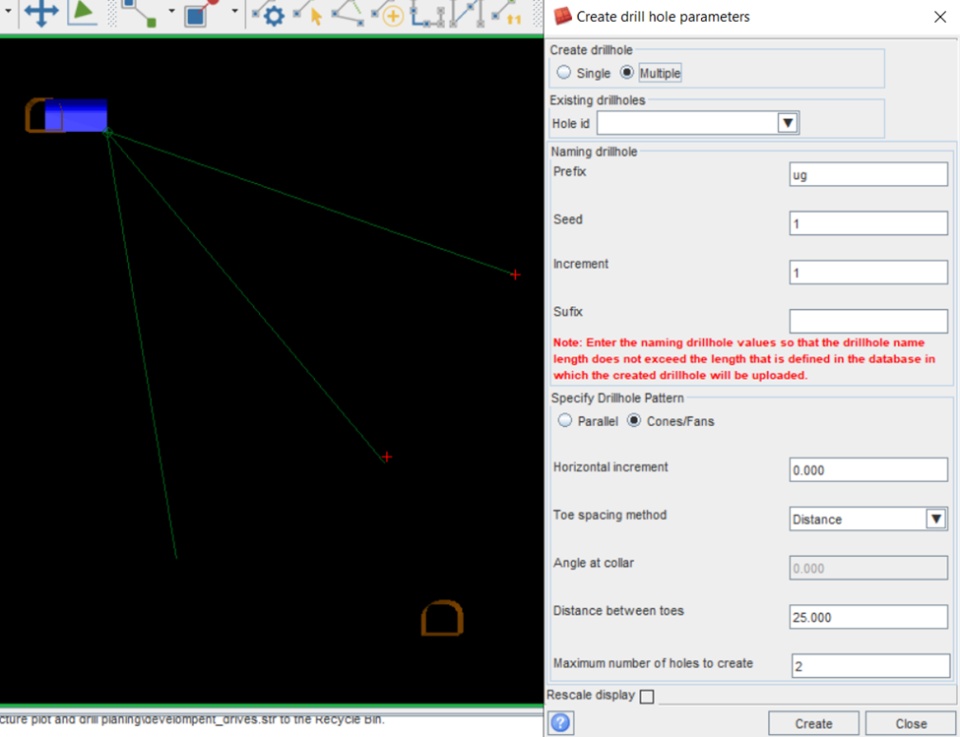Close the drill hole parameters dialog
The width and height of the screenshot is (960, 737).
940,17
